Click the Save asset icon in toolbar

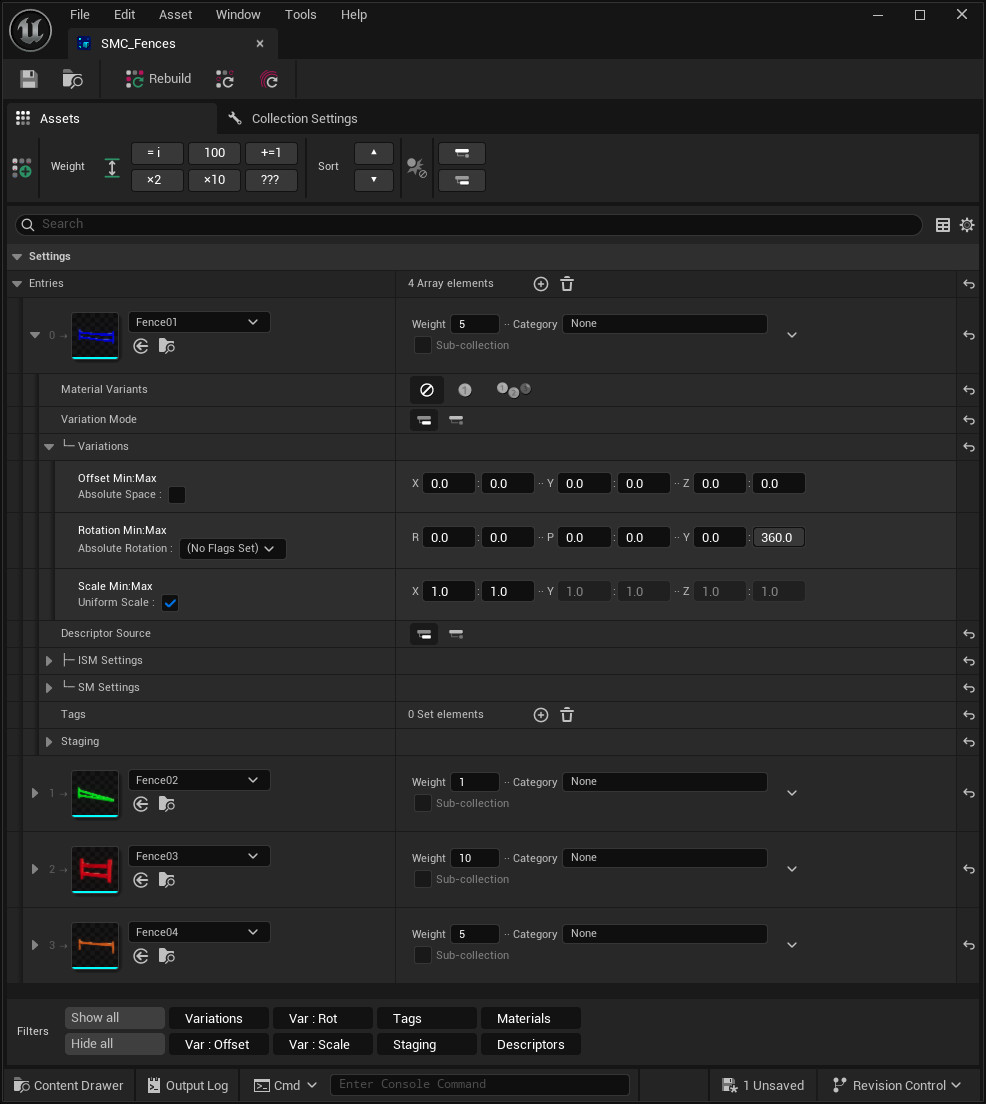[x=29, y=79]
